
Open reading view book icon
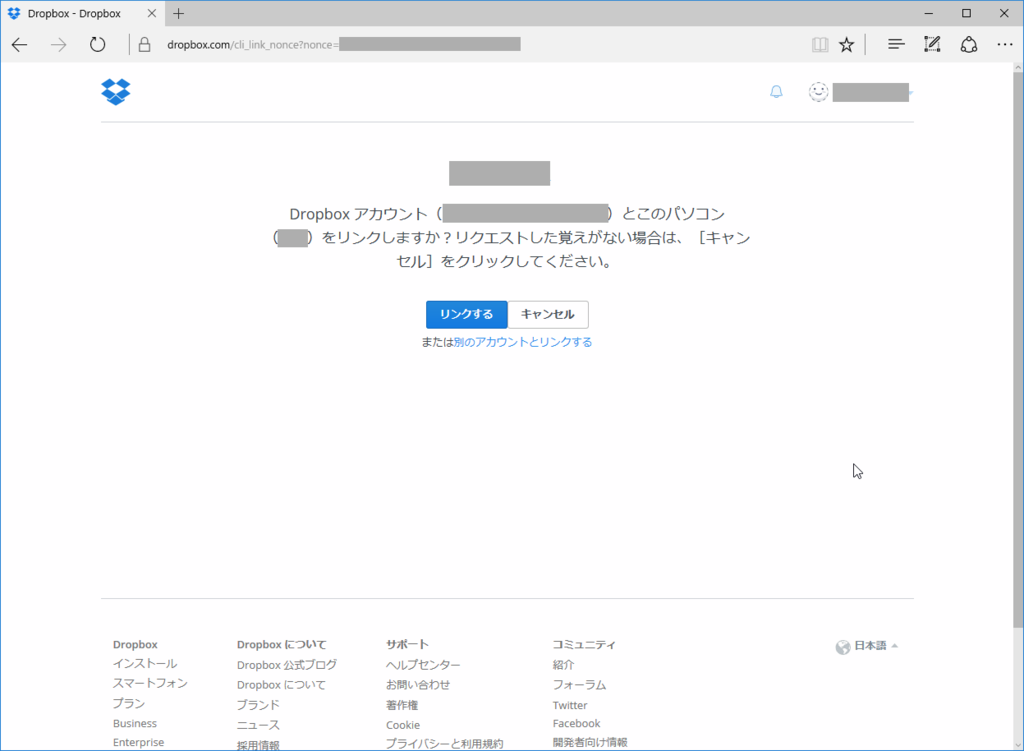pyautogui.click(x=820, y=44)
